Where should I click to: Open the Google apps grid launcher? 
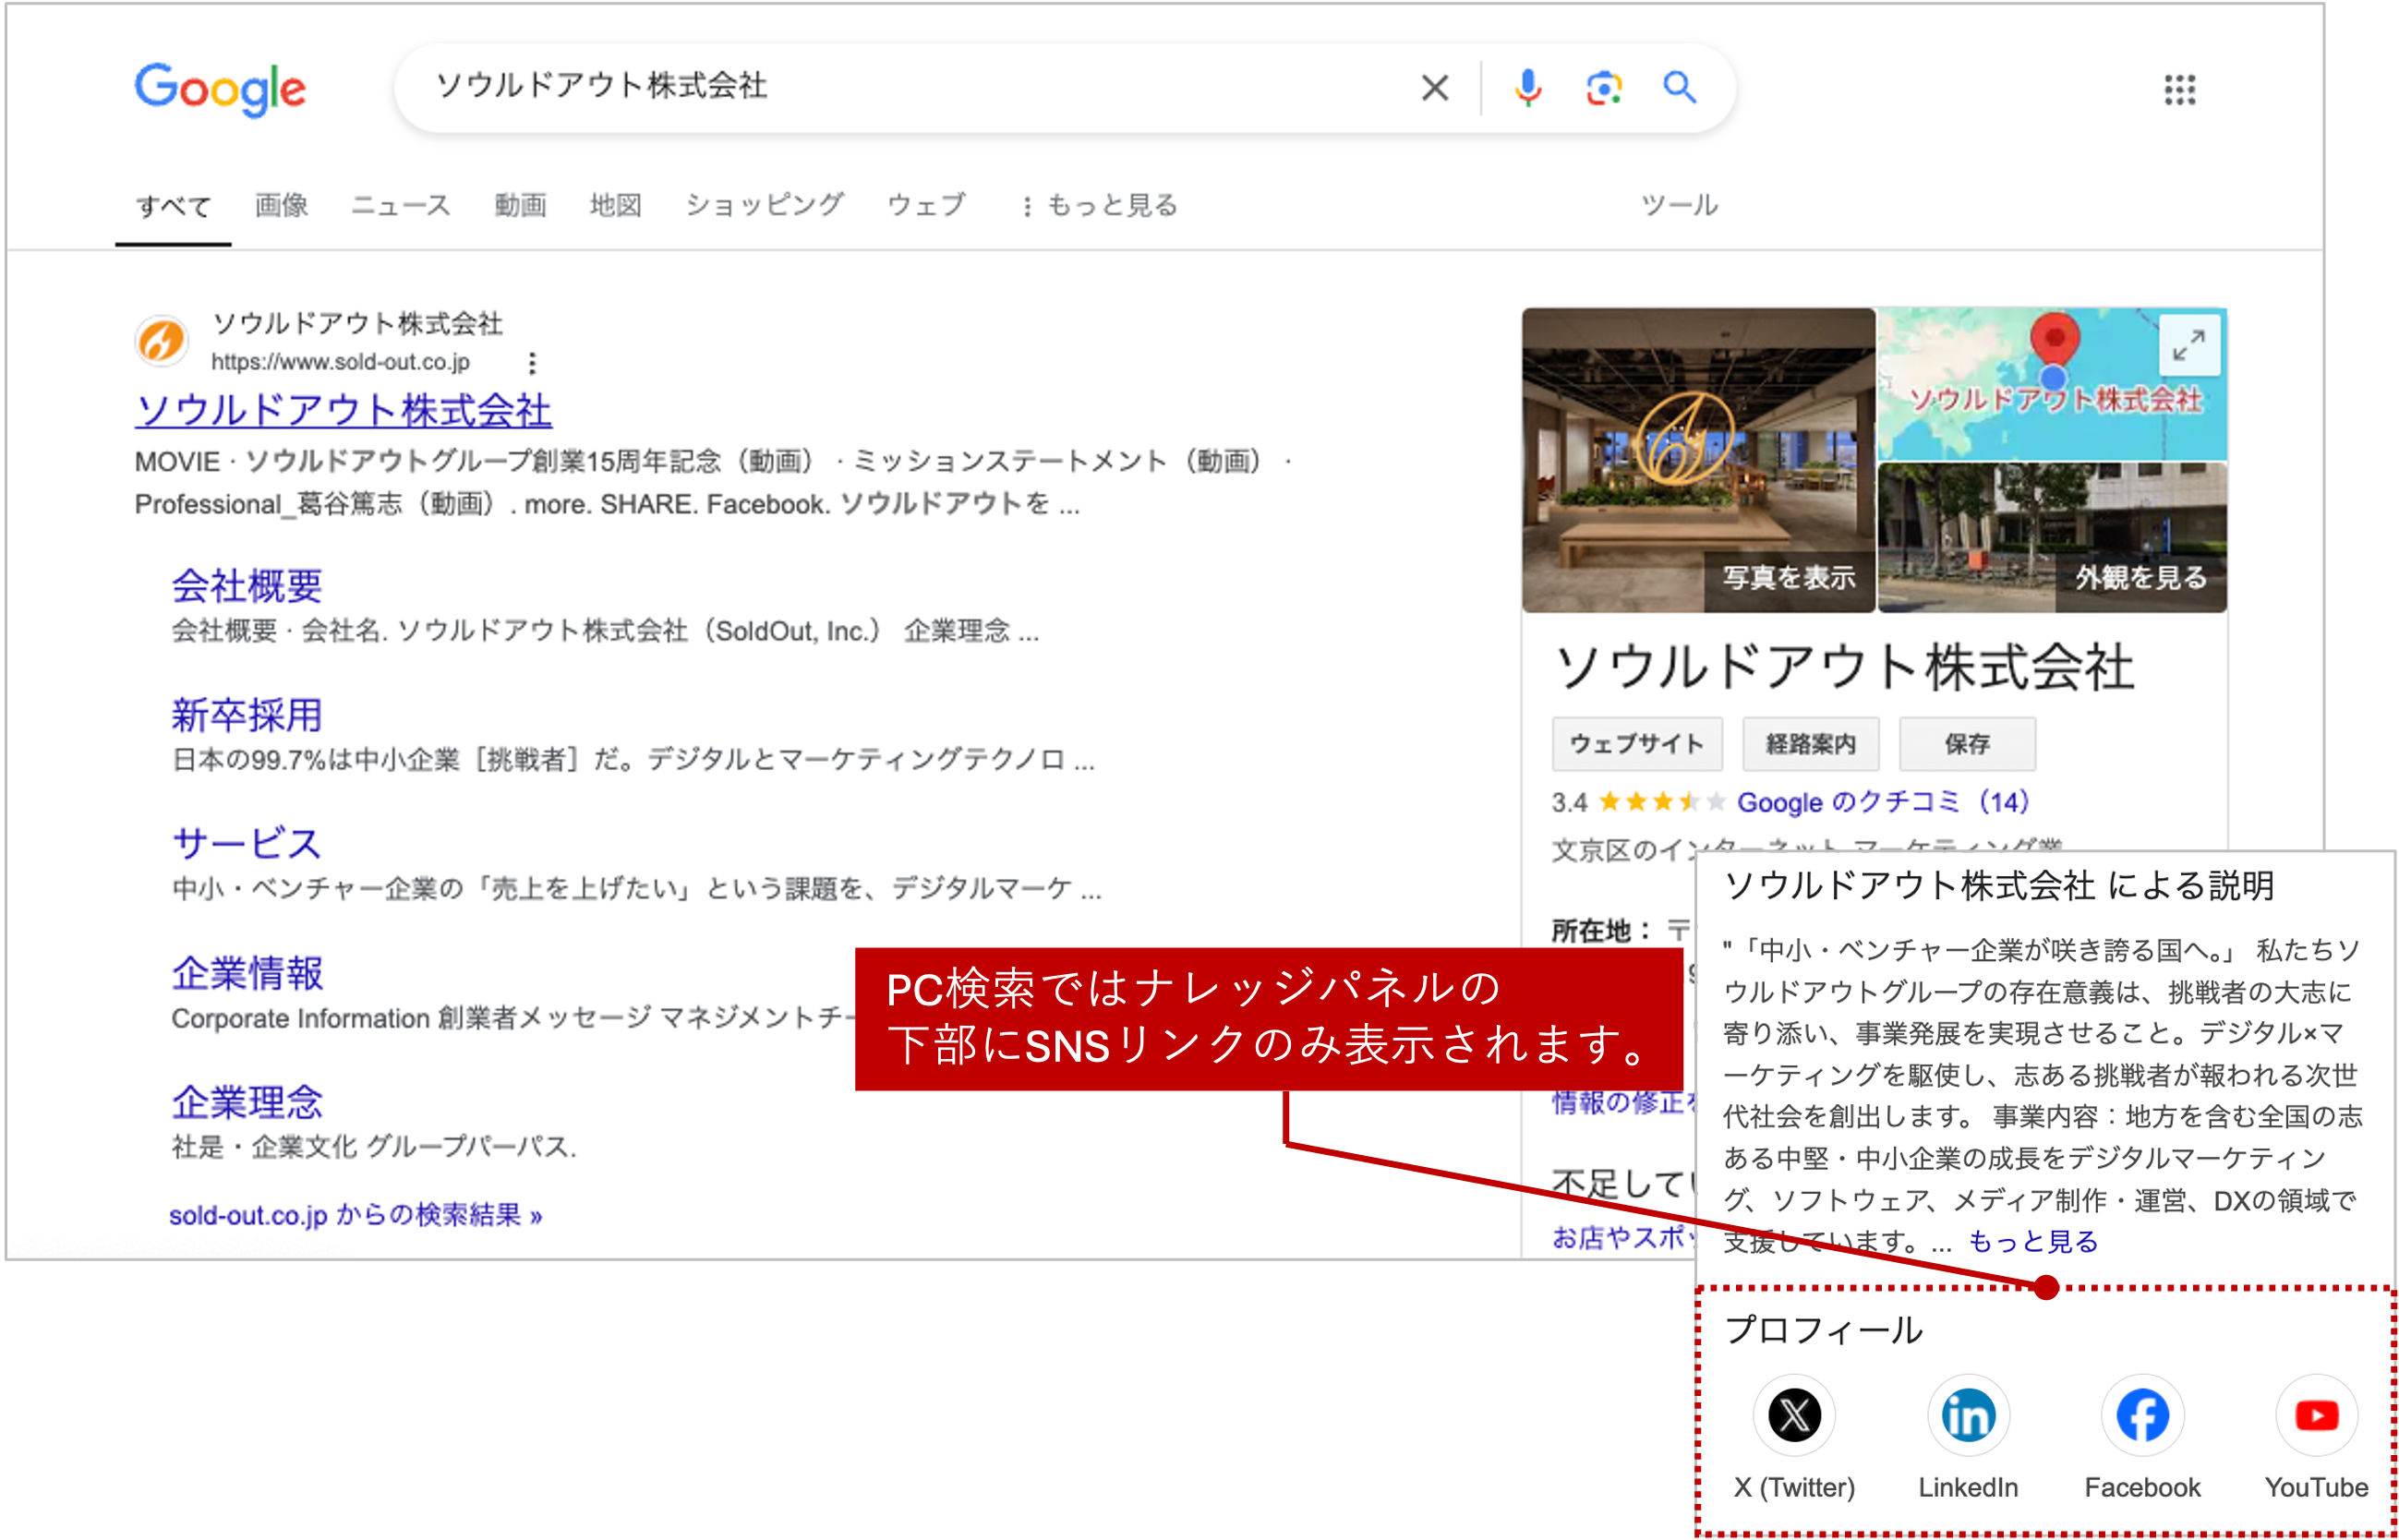(x=2180, y=90)
